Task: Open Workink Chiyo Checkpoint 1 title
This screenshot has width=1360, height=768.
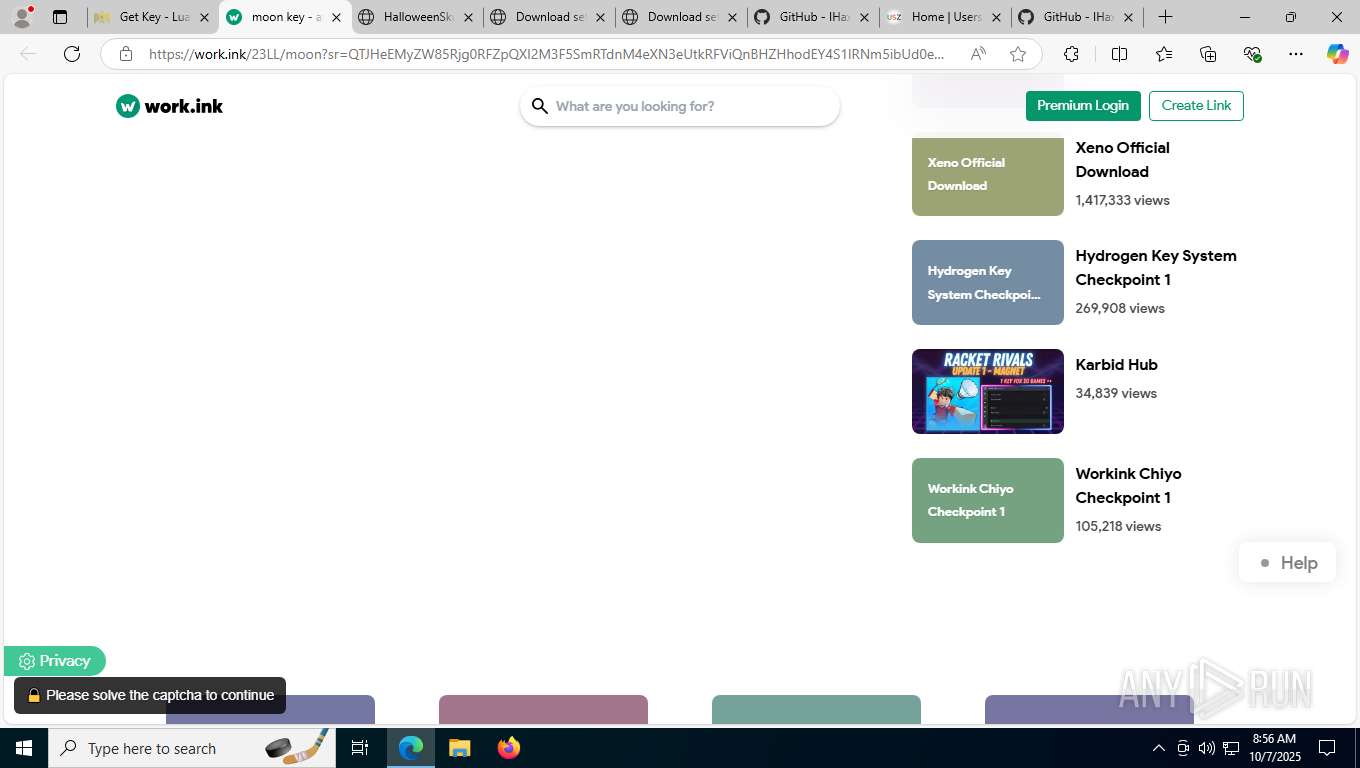Action: click(x=1128, y=486)
